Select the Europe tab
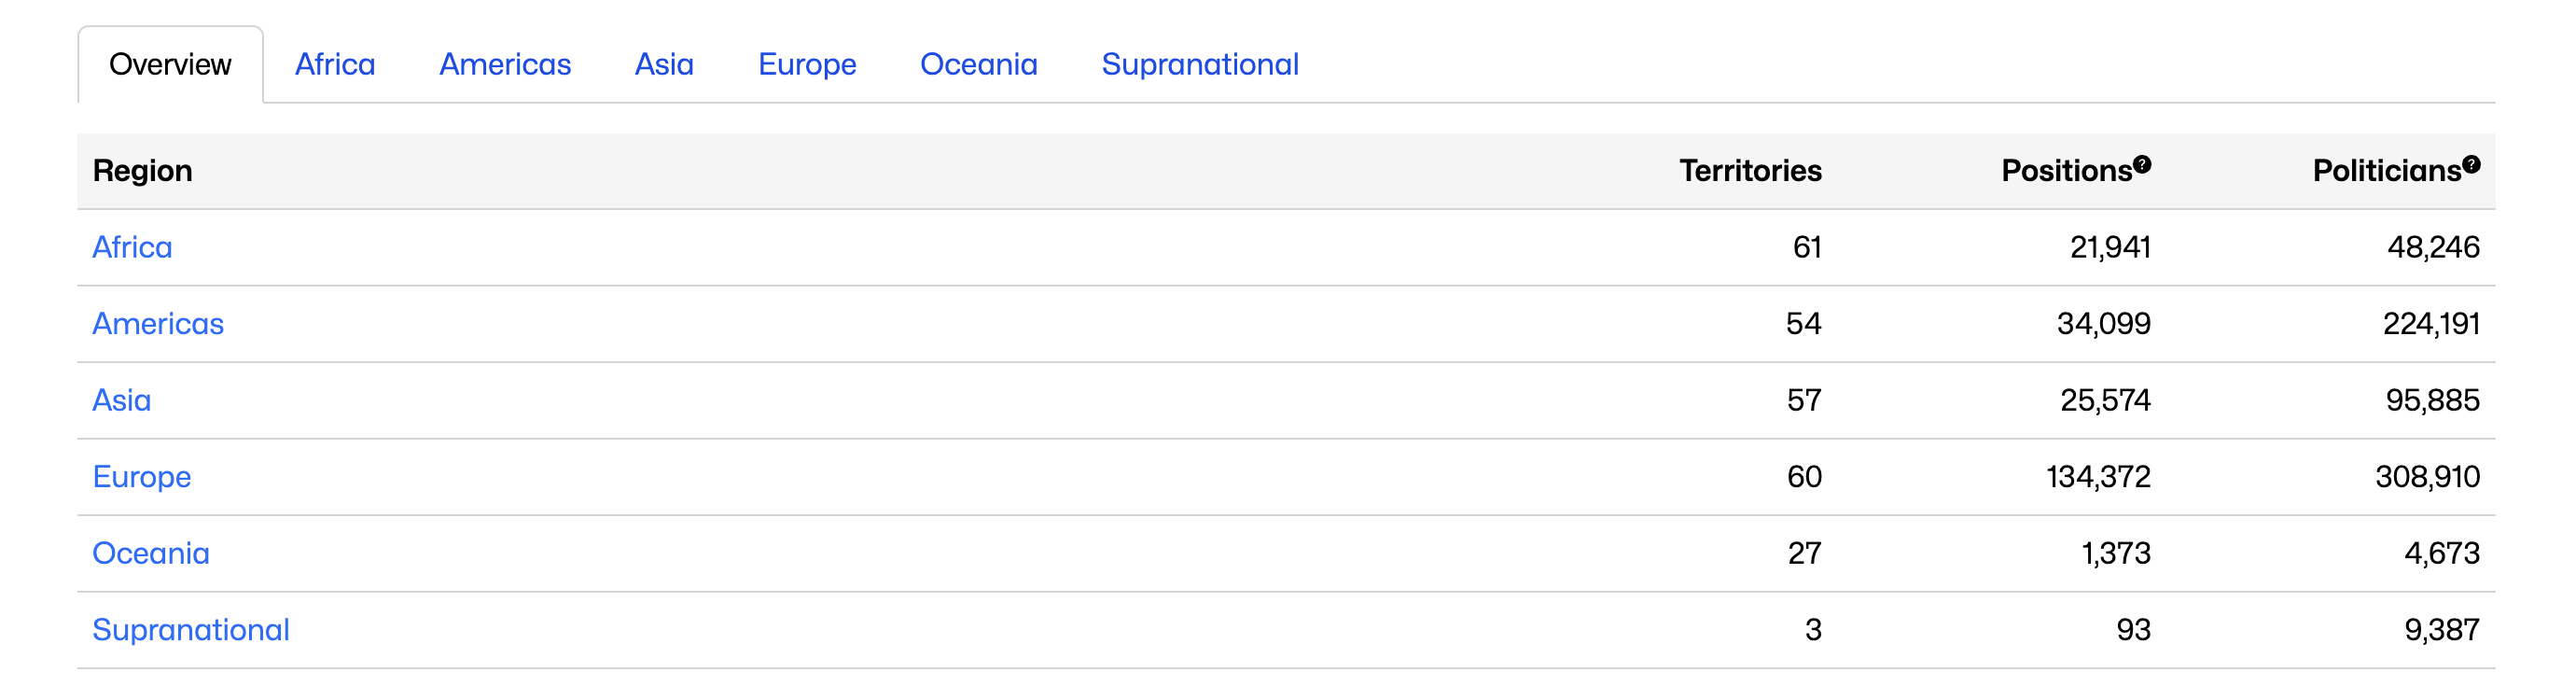This screenshot has width=2576, height=700. [807, 65]
